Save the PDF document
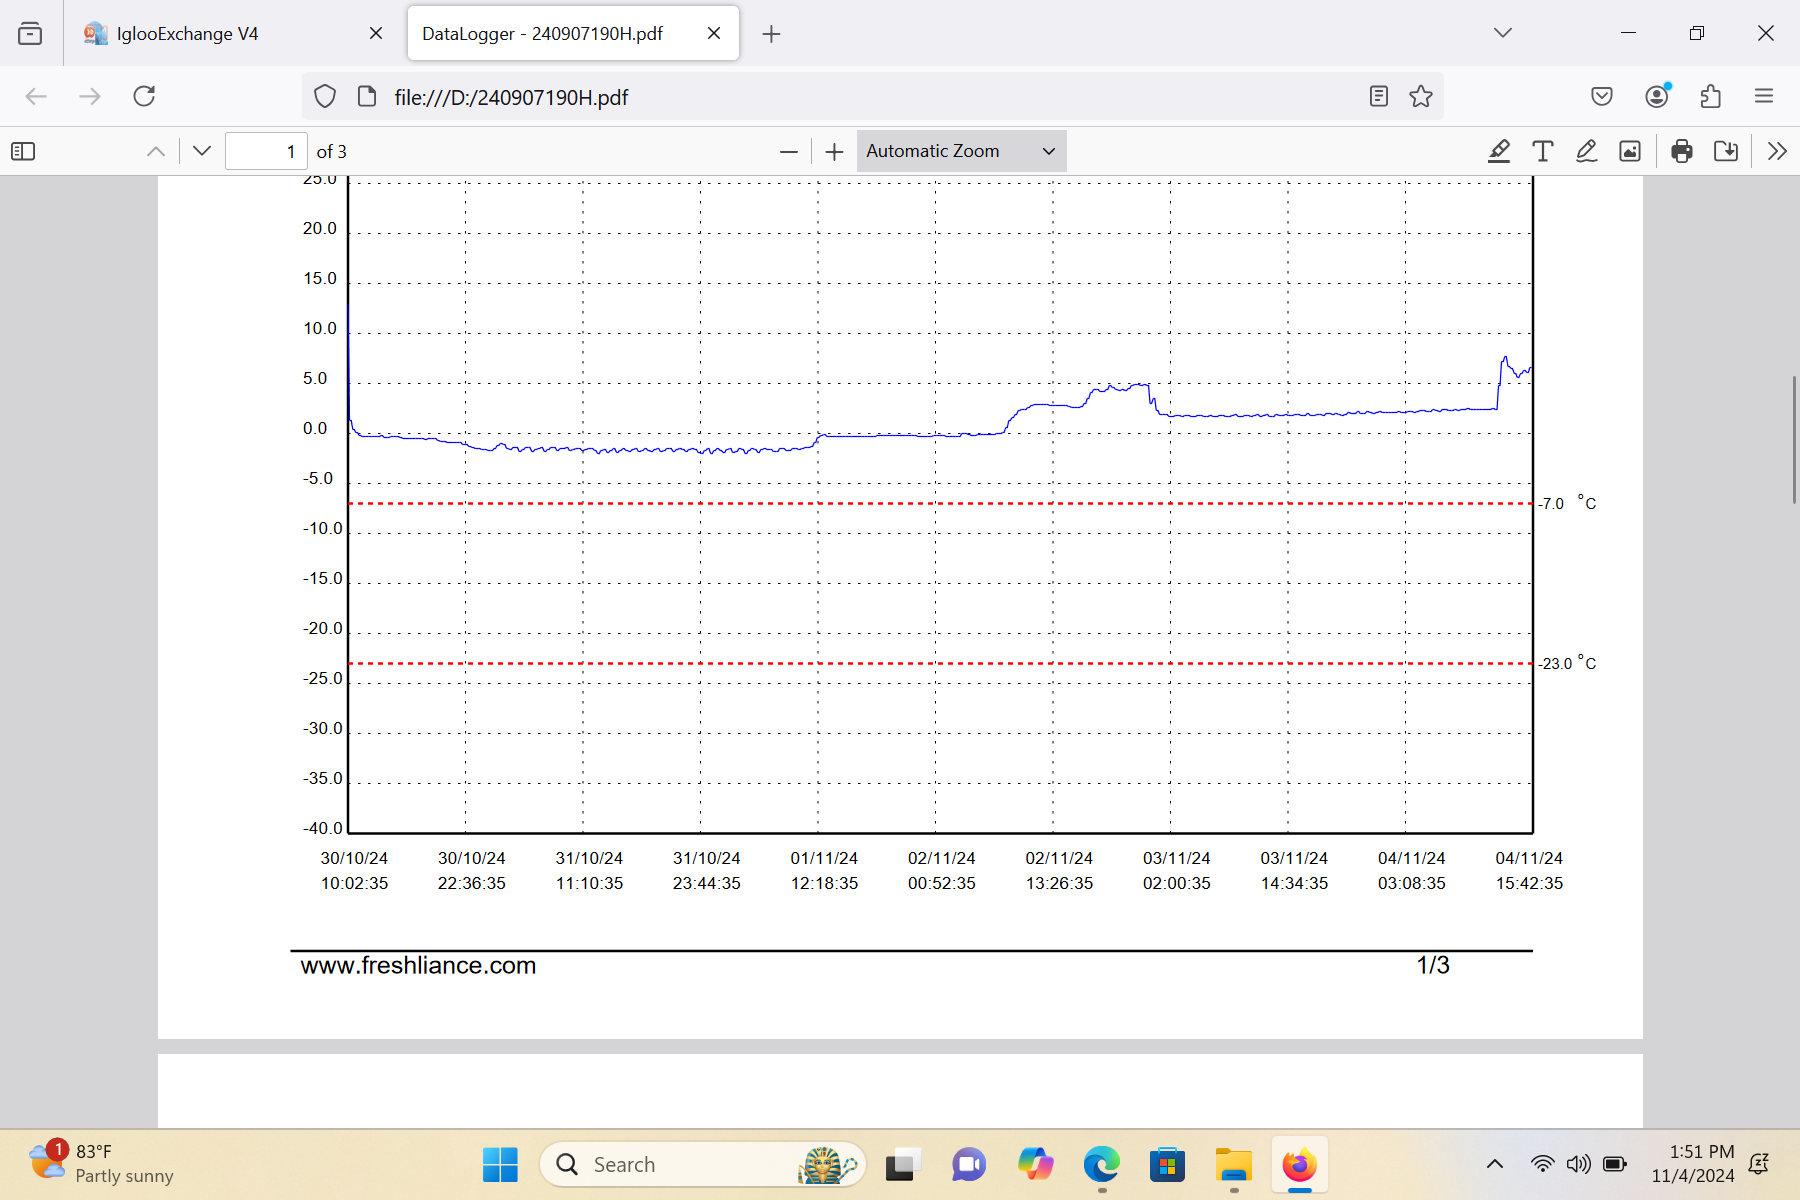The width and height of the screenshot is (1800, 1200). 1726,152
